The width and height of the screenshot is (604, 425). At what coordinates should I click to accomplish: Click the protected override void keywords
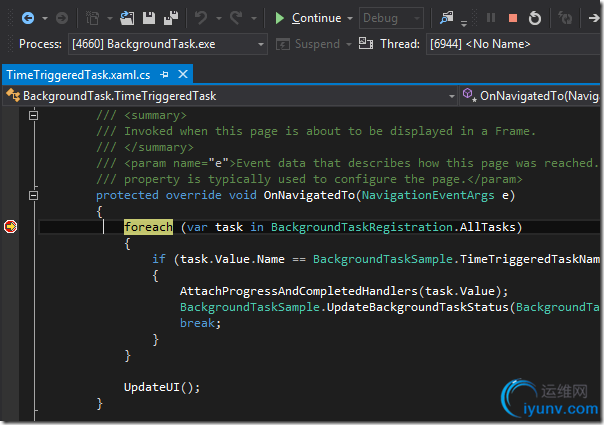pyautogui.click(x=176, y=195)
